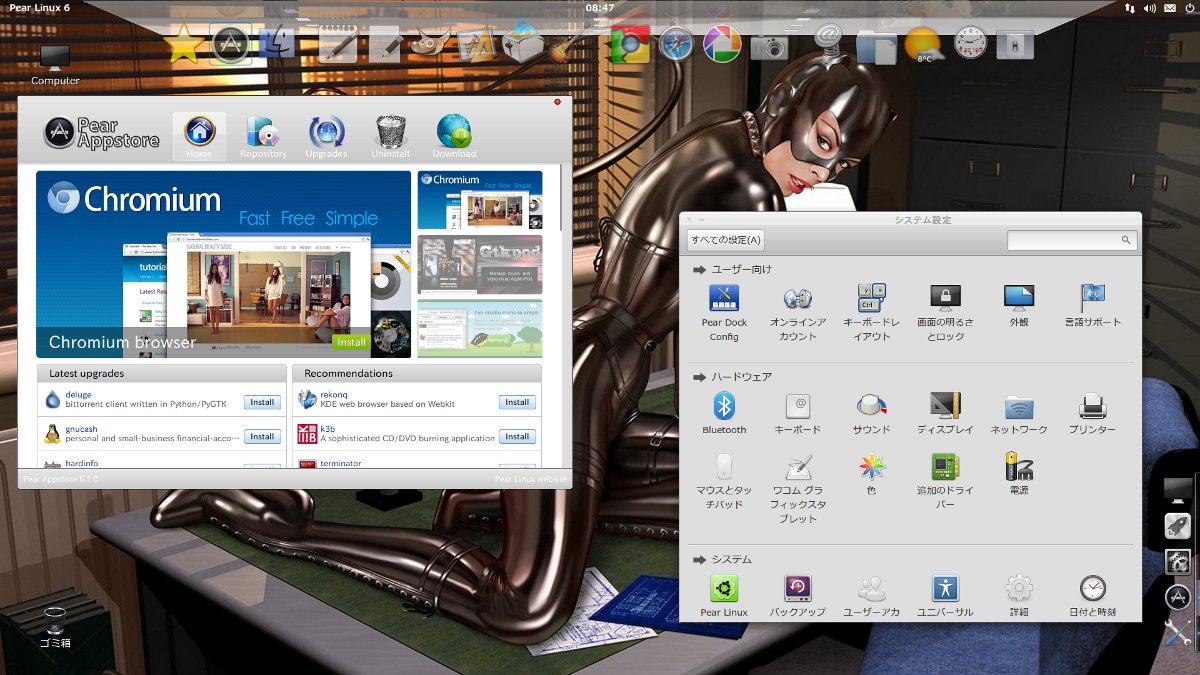Launch Appstore from the top dock
Image resolution: width=1200 pixels, height=675 pixels.
click(x=230, y=44)
